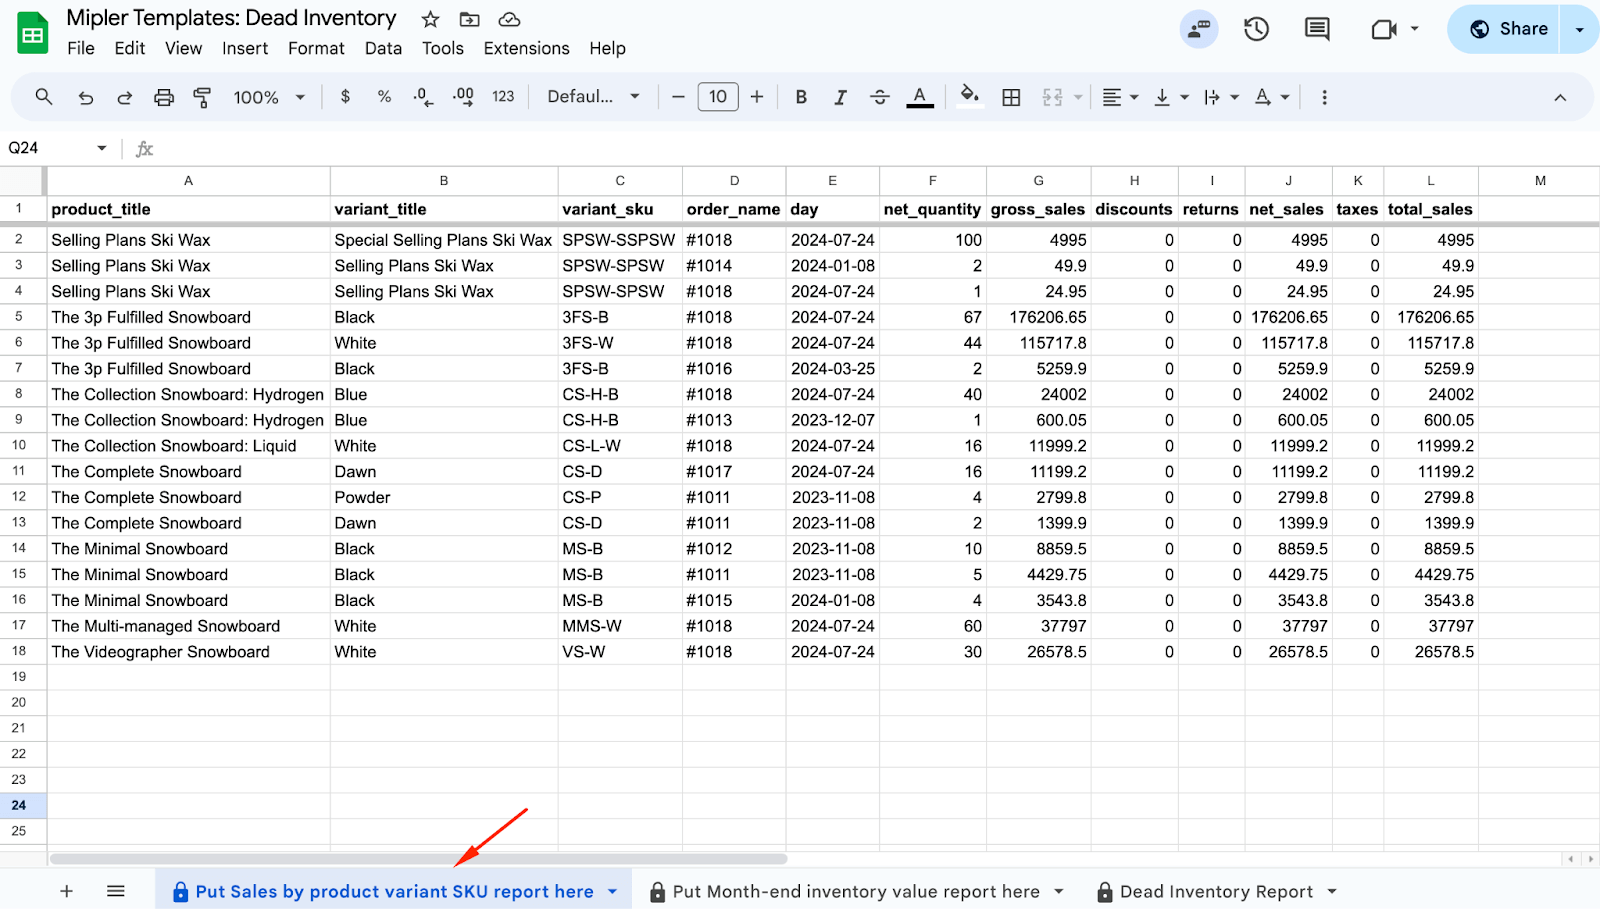Image resolution: width=1600 pixels, height=909 pixels.
Task: Toggle strikethrough formatting
Action: [879, 97]
